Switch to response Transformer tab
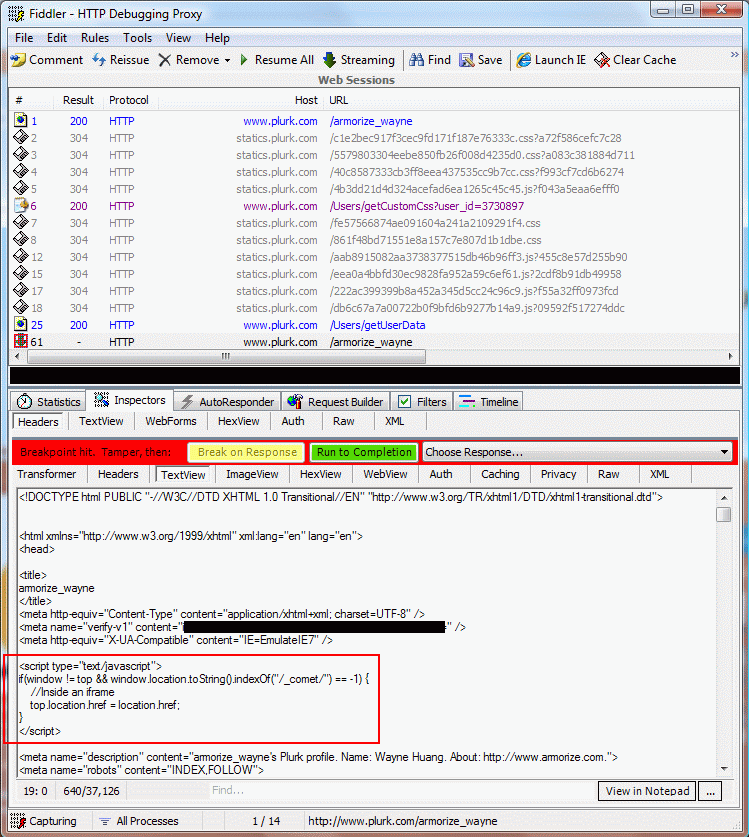The image size is (749, 837). click(46, 474)
